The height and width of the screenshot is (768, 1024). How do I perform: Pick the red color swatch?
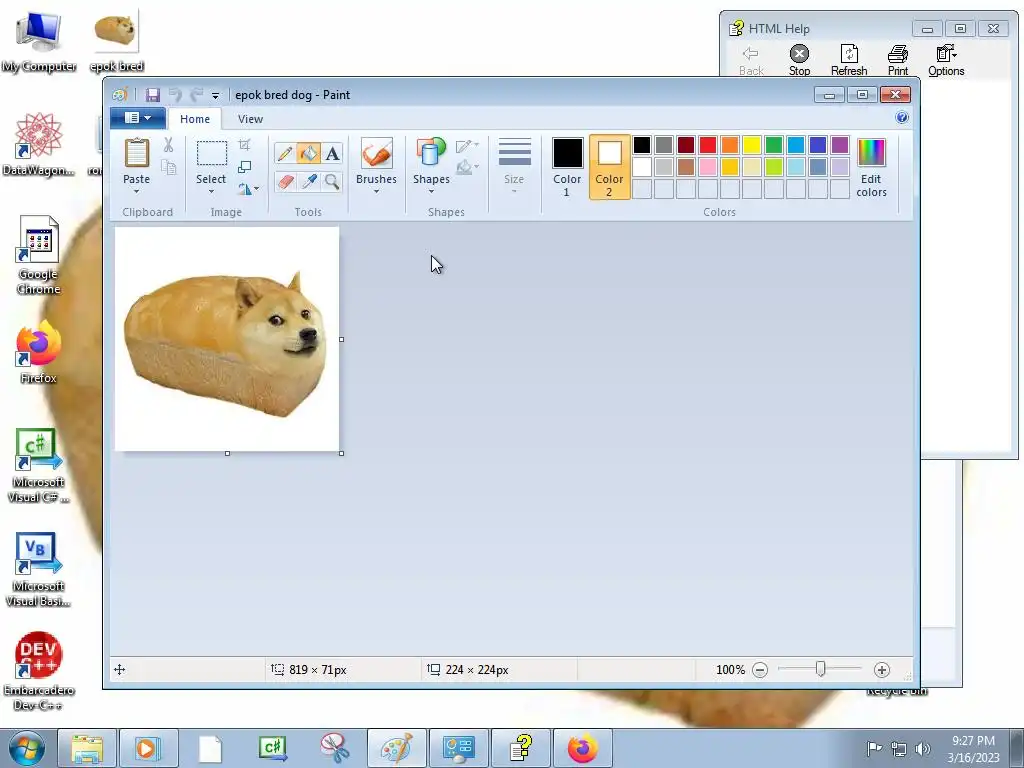(708, 145)
